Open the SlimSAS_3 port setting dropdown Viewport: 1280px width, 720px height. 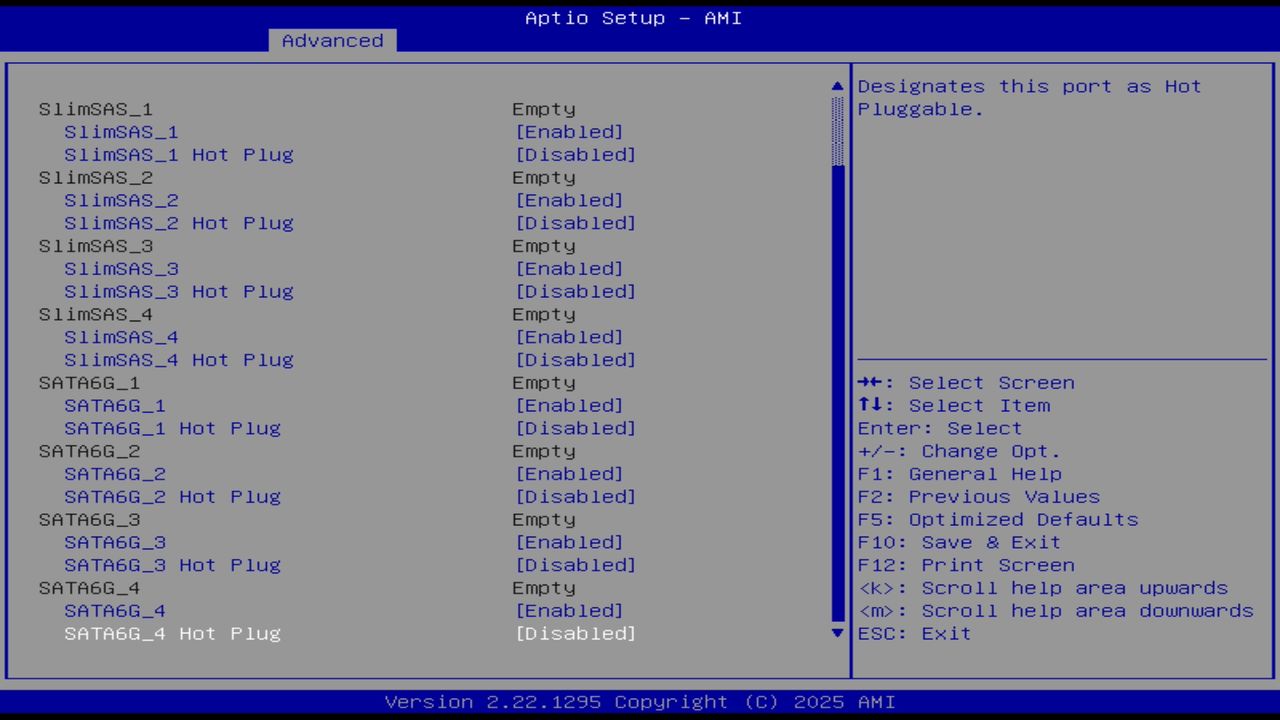click(x=569, y=268)
